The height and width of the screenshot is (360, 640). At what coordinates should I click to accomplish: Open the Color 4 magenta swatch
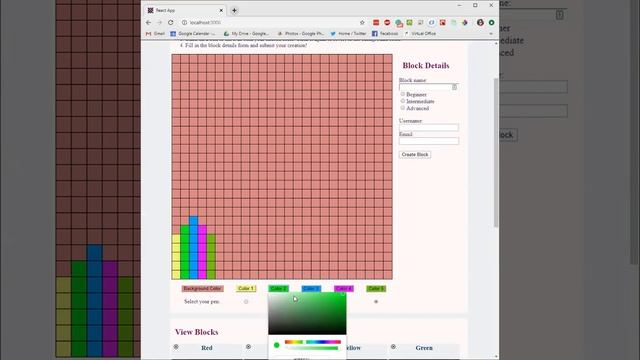[x=344, y=289]
